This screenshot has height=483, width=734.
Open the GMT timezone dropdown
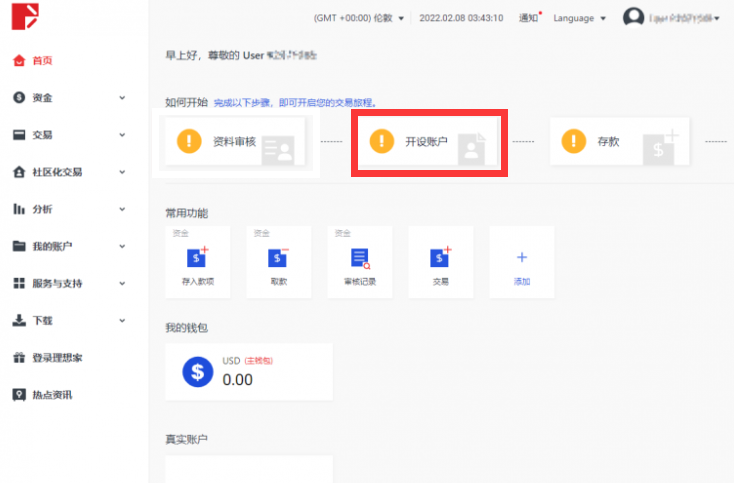(x=359, y=18)
